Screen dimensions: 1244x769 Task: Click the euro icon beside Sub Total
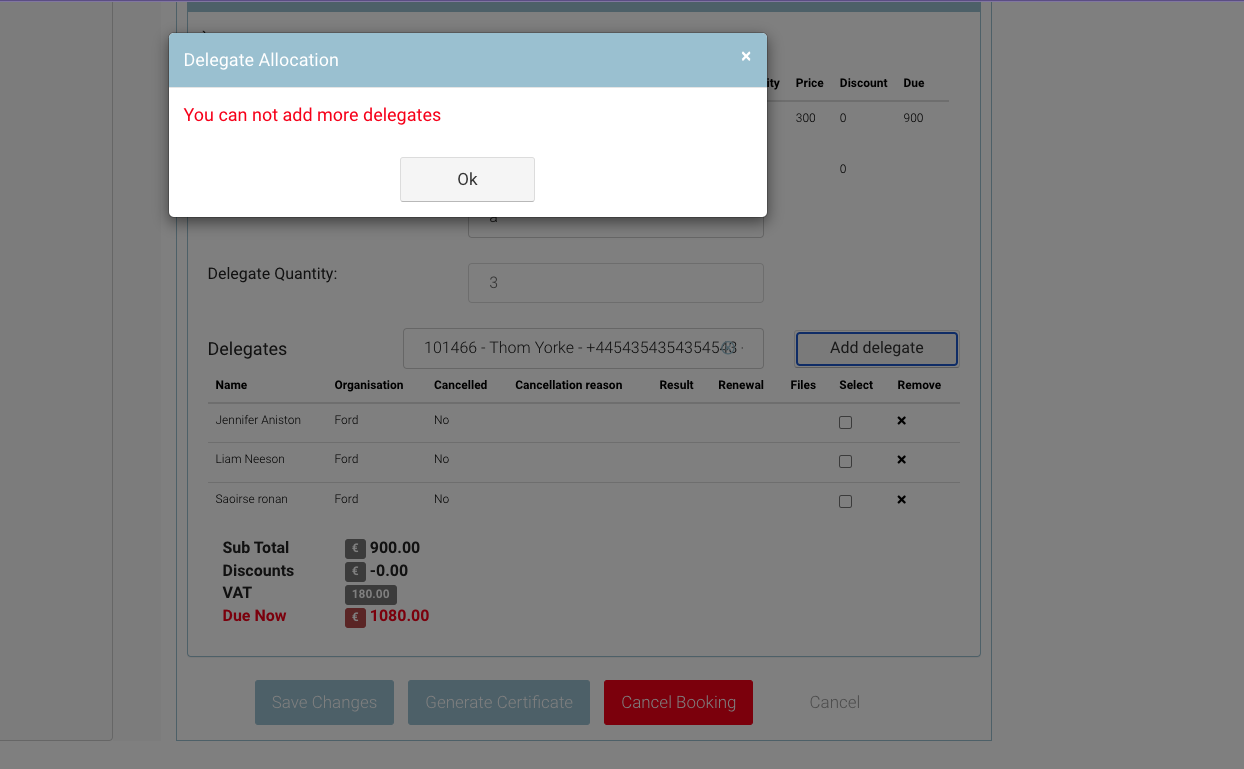355,548
